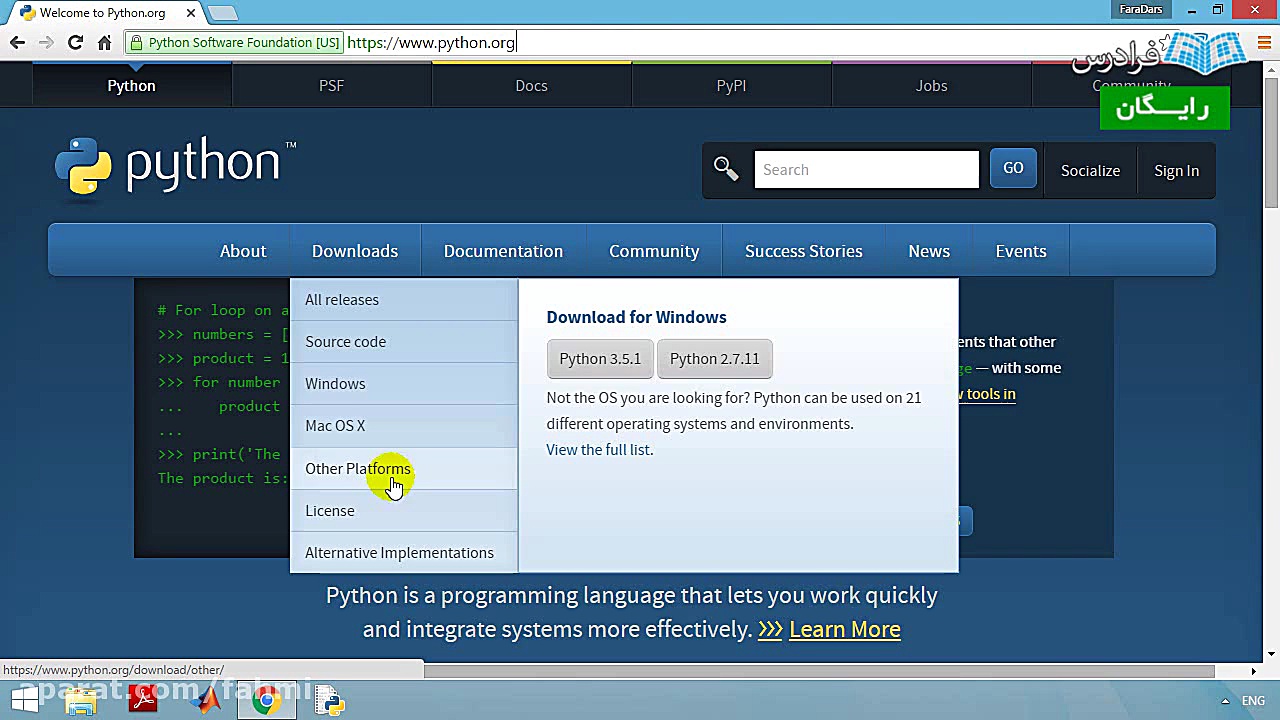The width and height of the screenshot is (1280, 720).
Task: Select the PyPI top navigation tab
Action: tap(732, 85)
